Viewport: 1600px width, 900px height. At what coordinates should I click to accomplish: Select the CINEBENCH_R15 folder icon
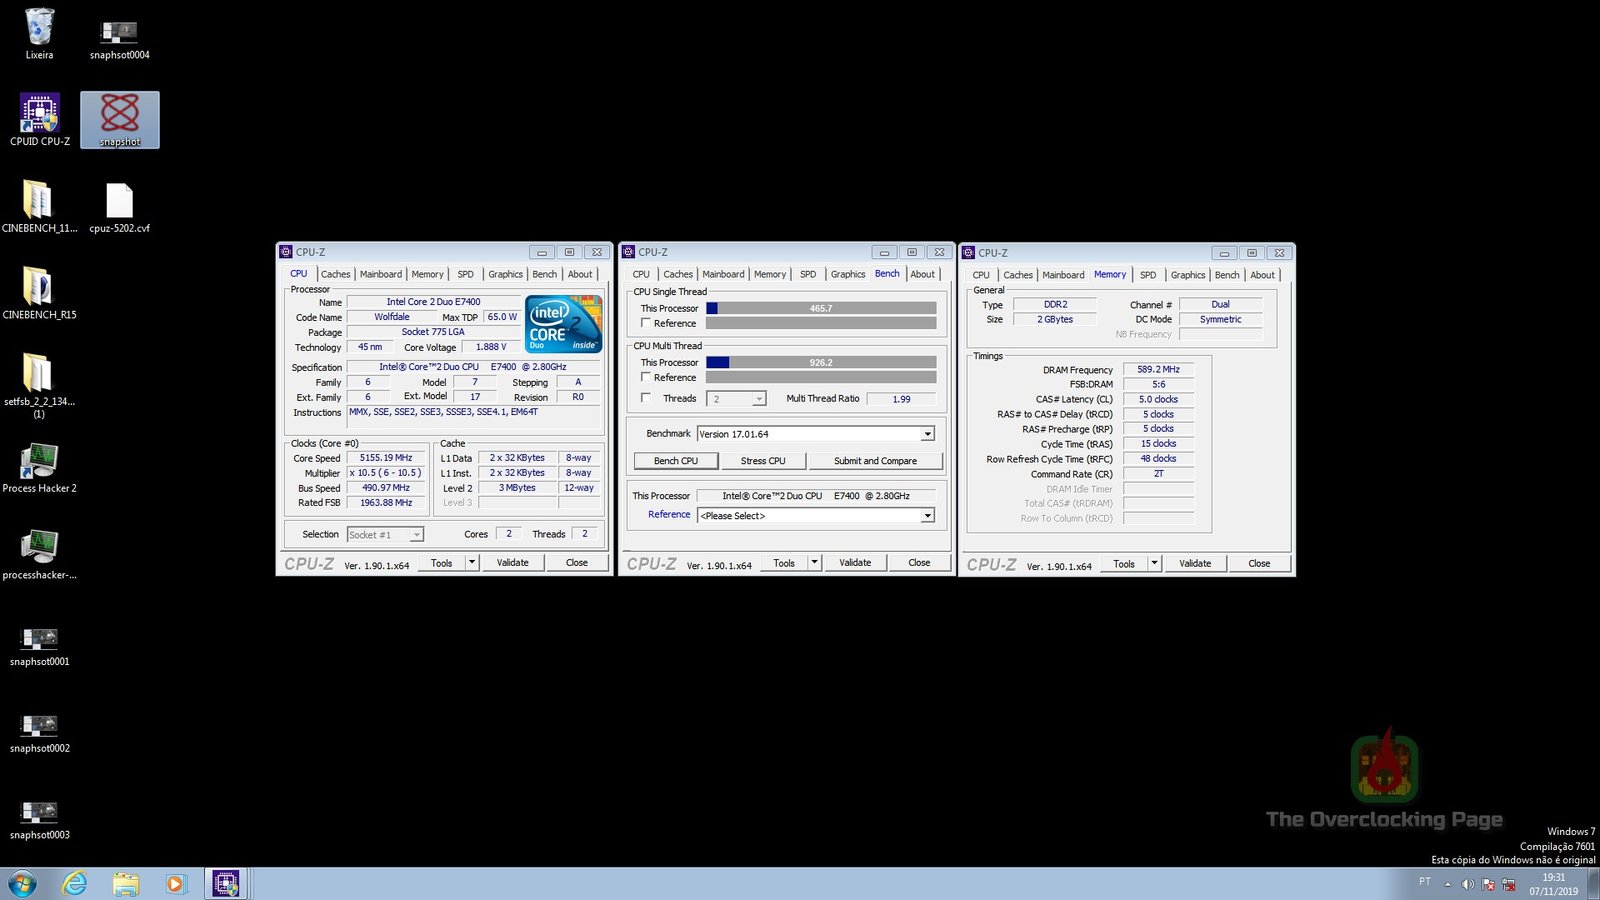tap(39, 288)
